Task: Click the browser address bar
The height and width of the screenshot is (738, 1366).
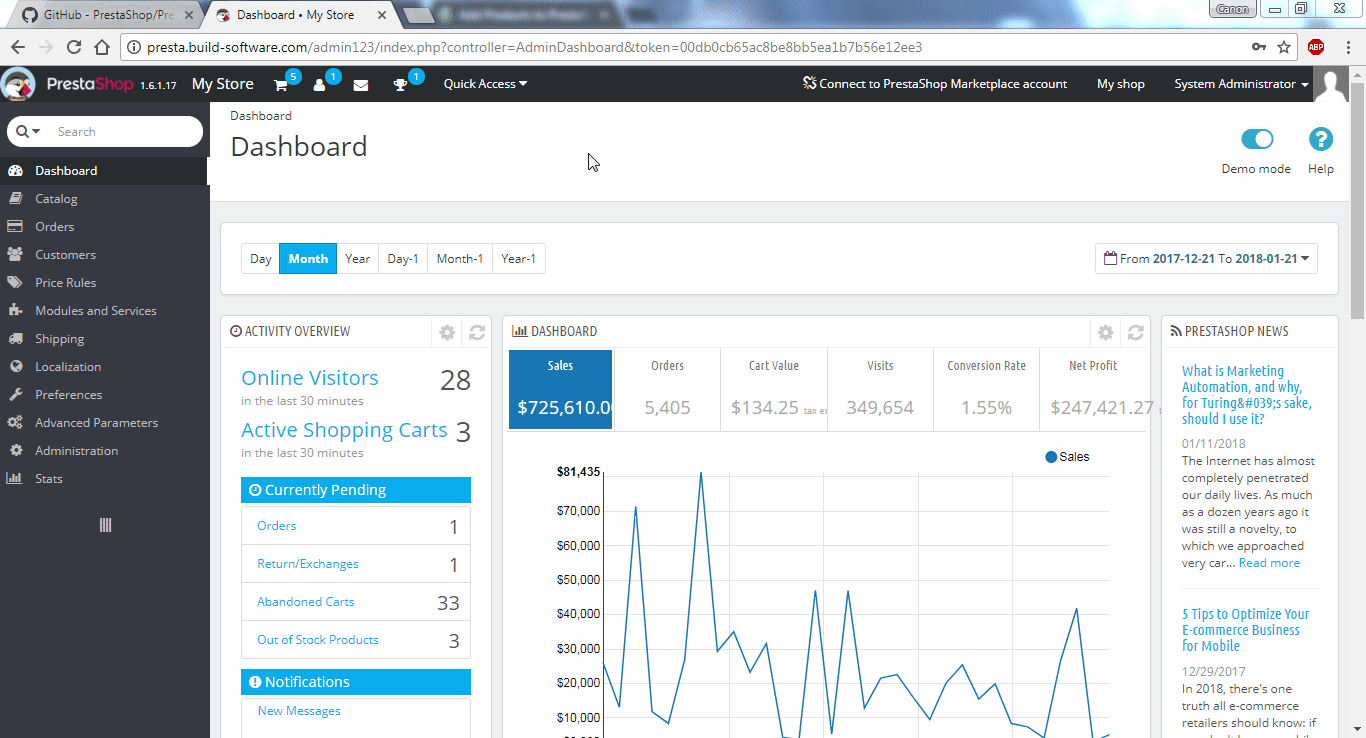Action: point(690,47)
